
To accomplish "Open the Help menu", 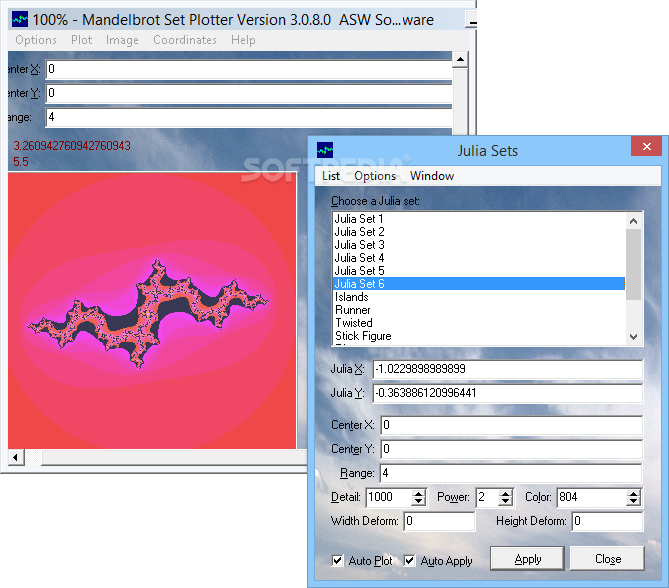I will click(243, 40).
